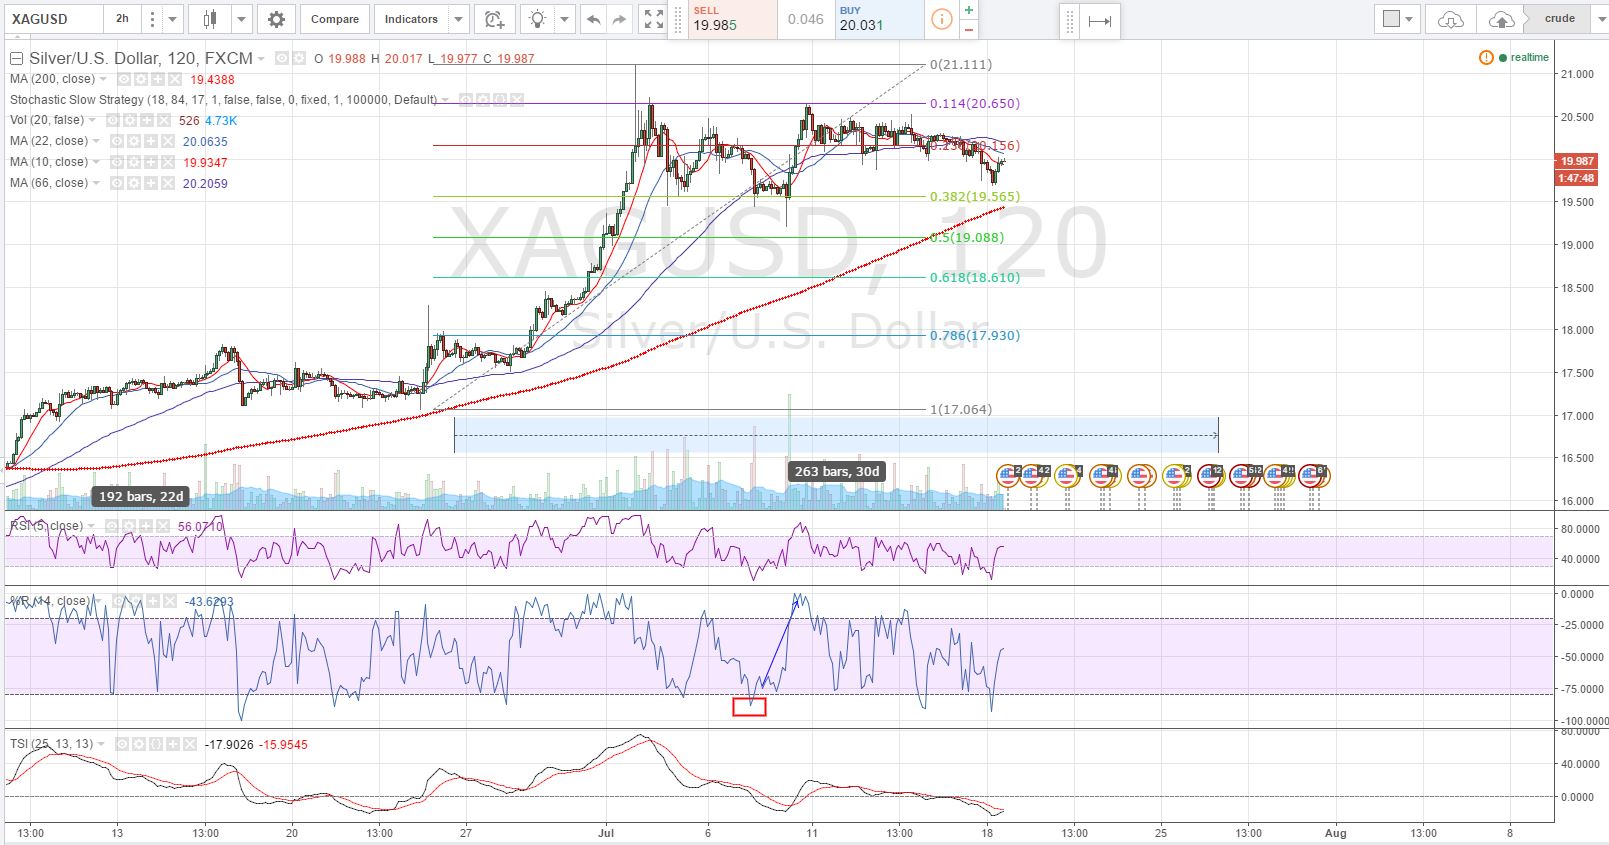Save chart with cloud upload icon

coord(1501,19)
